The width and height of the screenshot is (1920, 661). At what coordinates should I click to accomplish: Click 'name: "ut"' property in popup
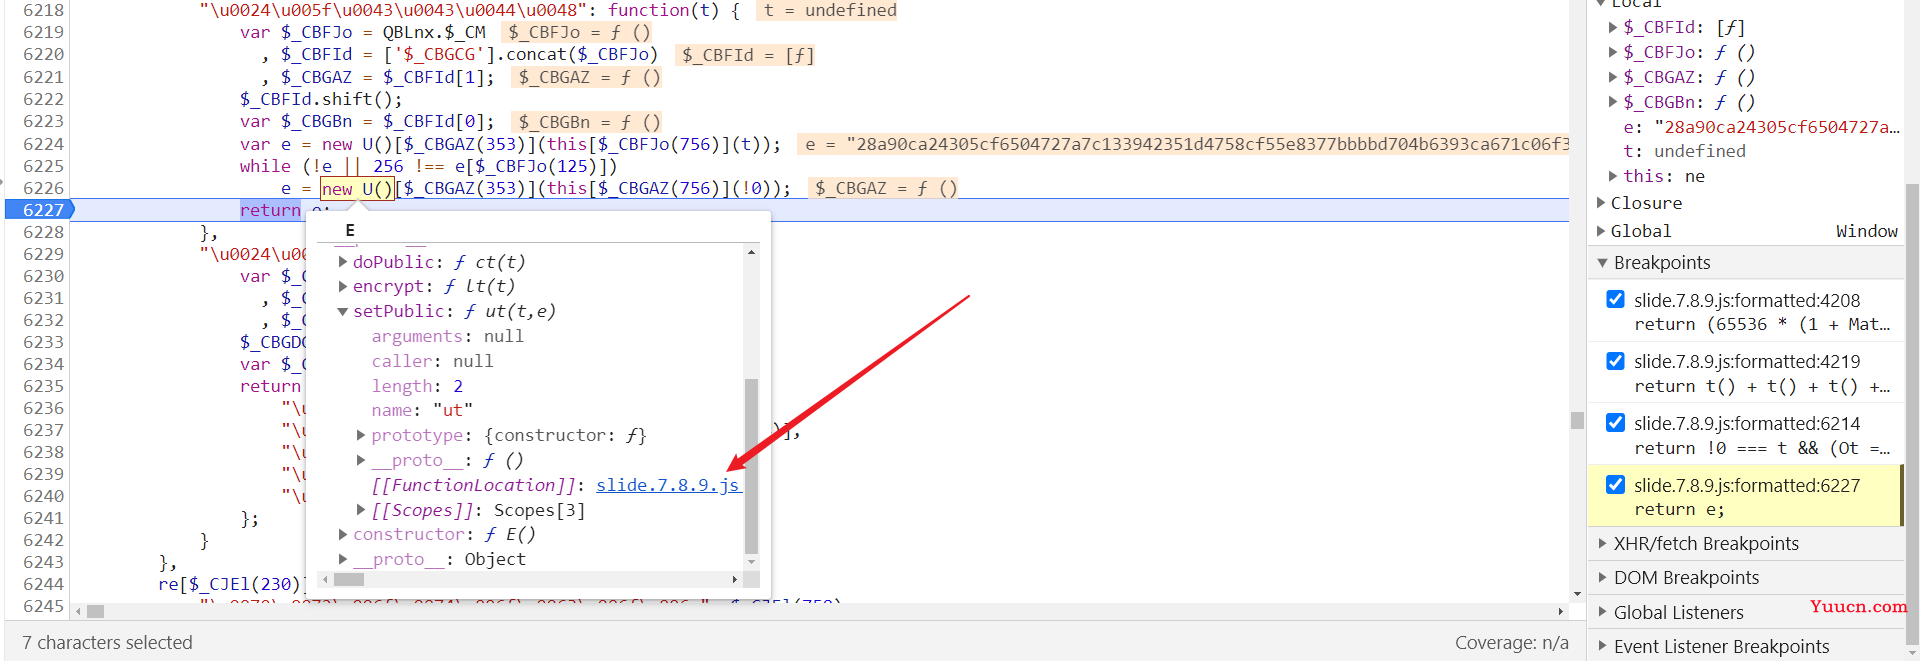[422, 410]
